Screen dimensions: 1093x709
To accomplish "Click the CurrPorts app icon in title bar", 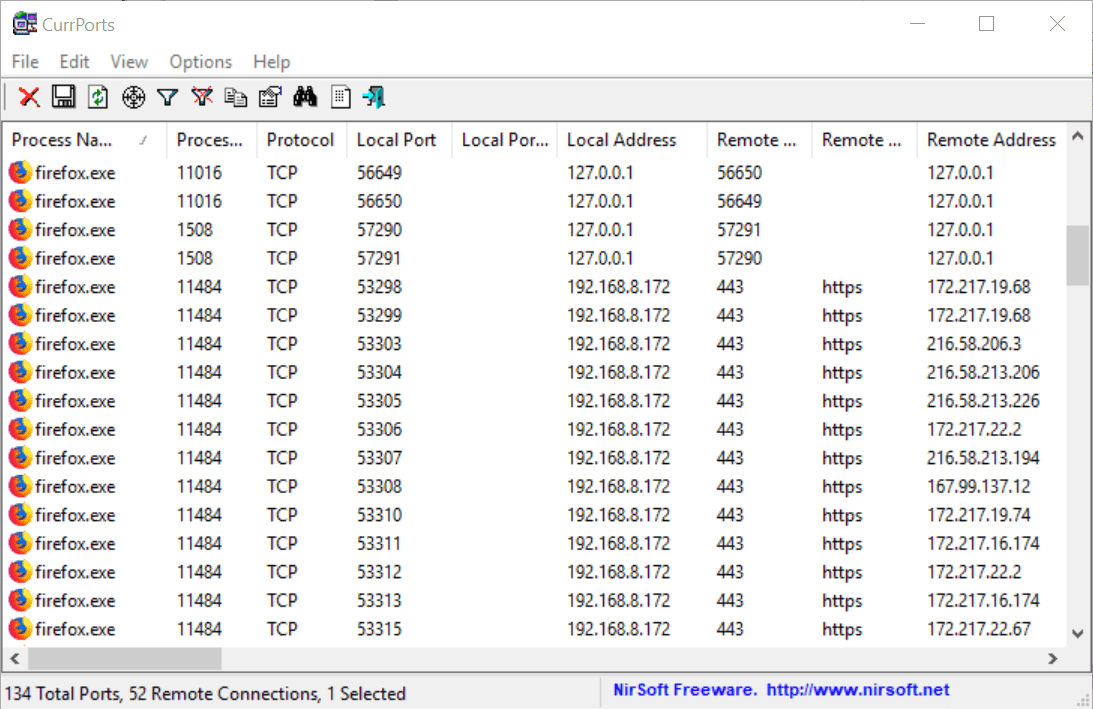I will pos(24,24).
